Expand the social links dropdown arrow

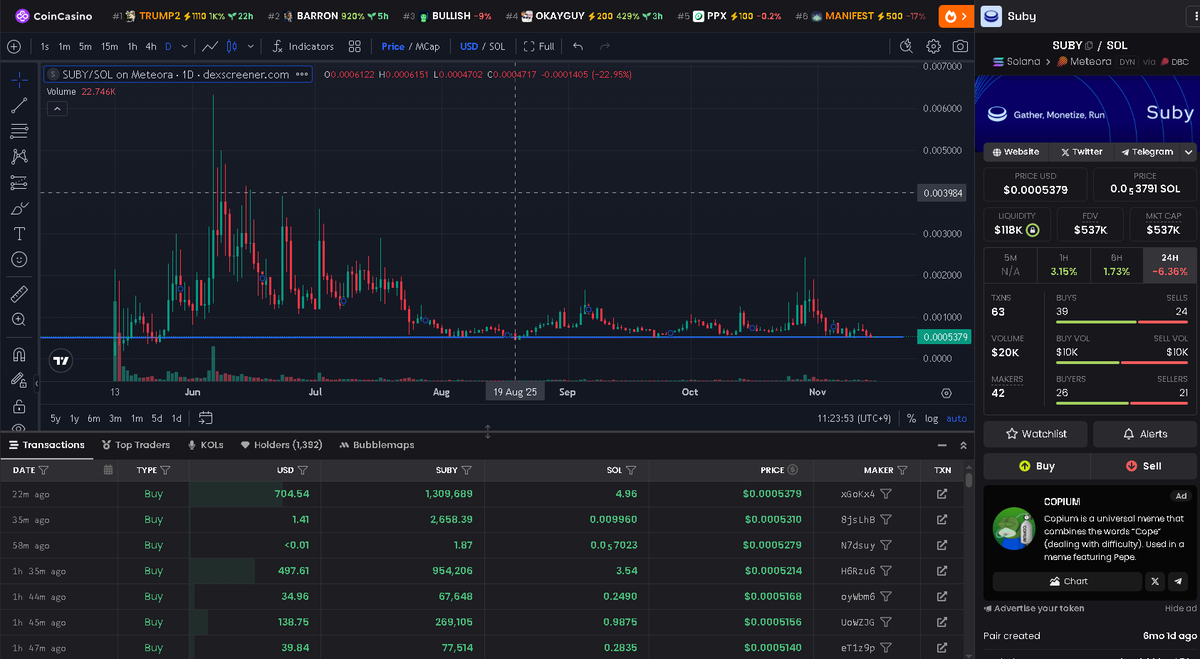click(x=1188, y=152)
